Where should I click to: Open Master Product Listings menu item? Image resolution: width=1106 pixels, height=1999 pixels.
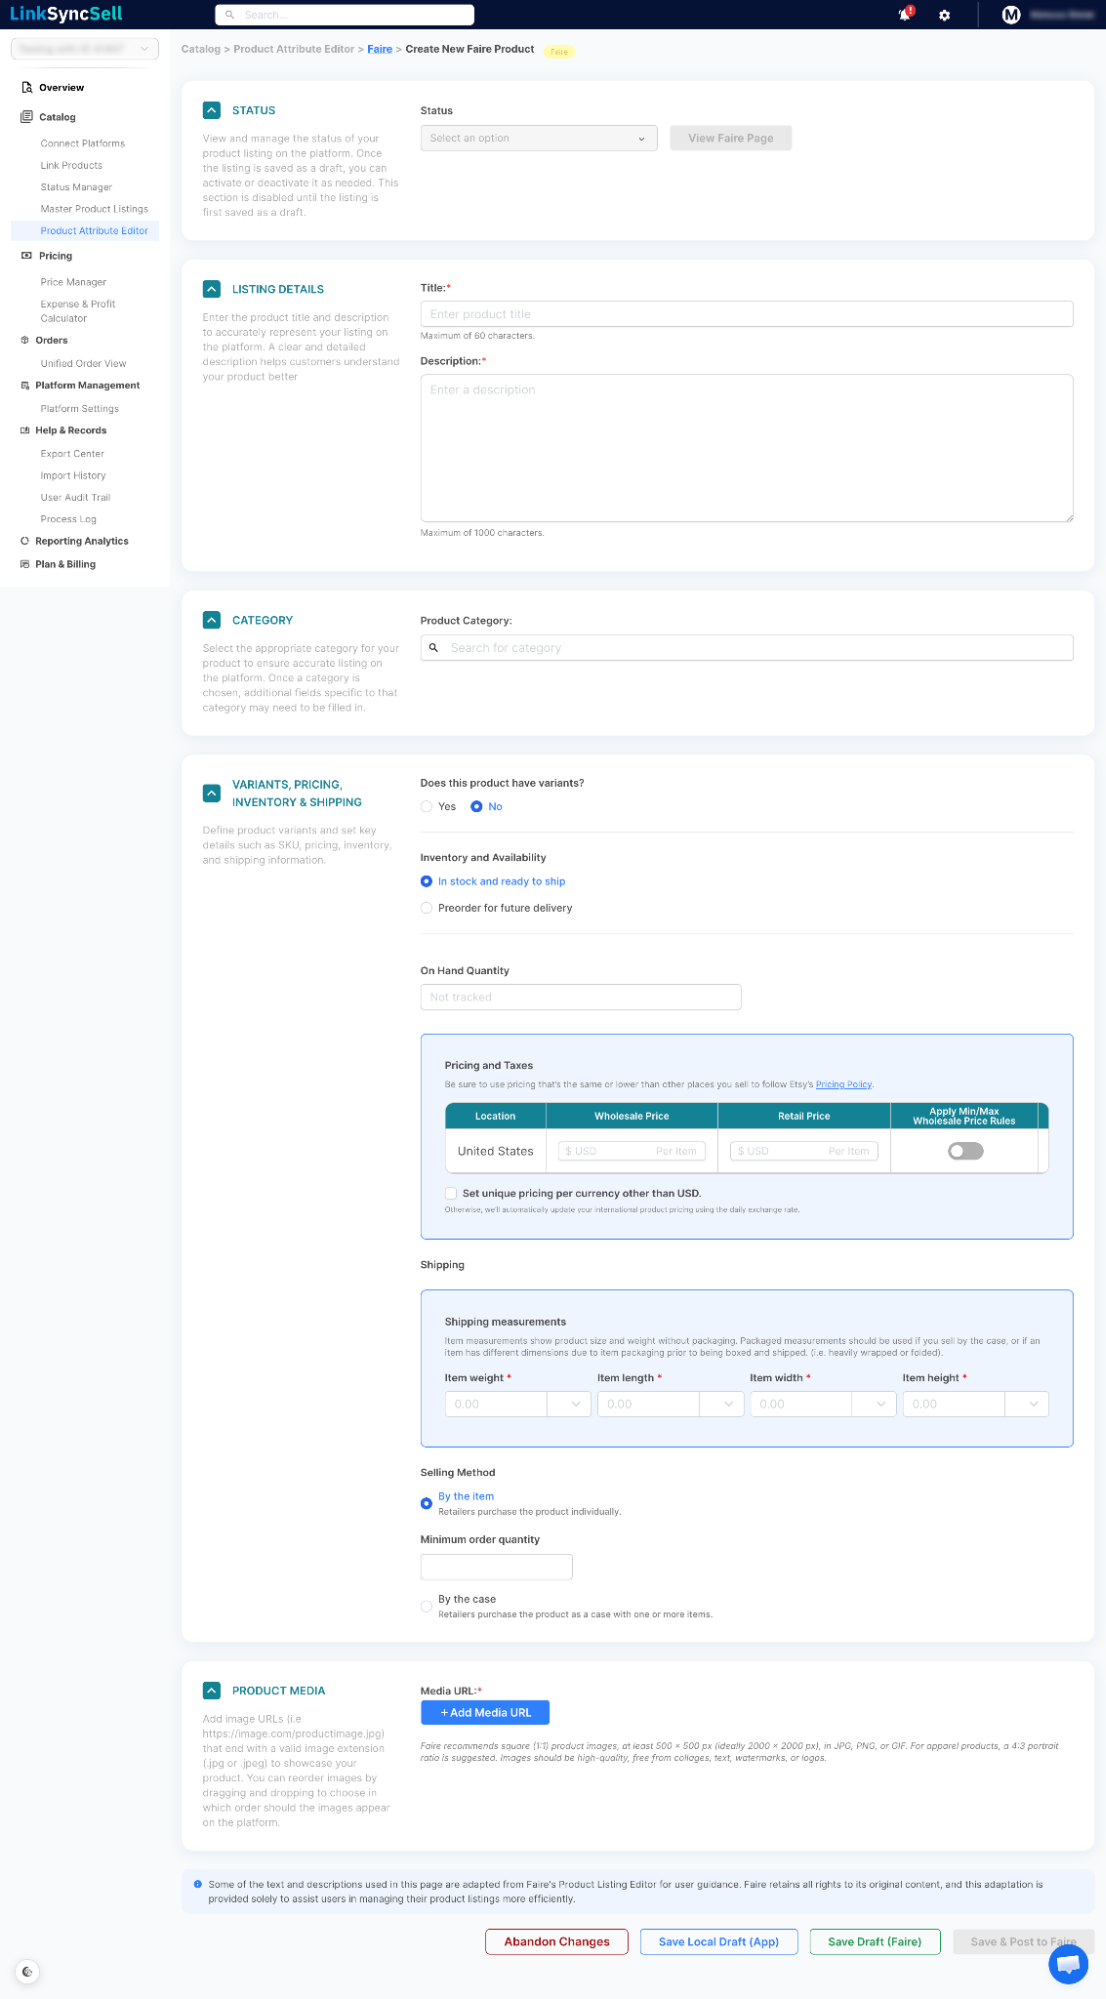point(94,209)
